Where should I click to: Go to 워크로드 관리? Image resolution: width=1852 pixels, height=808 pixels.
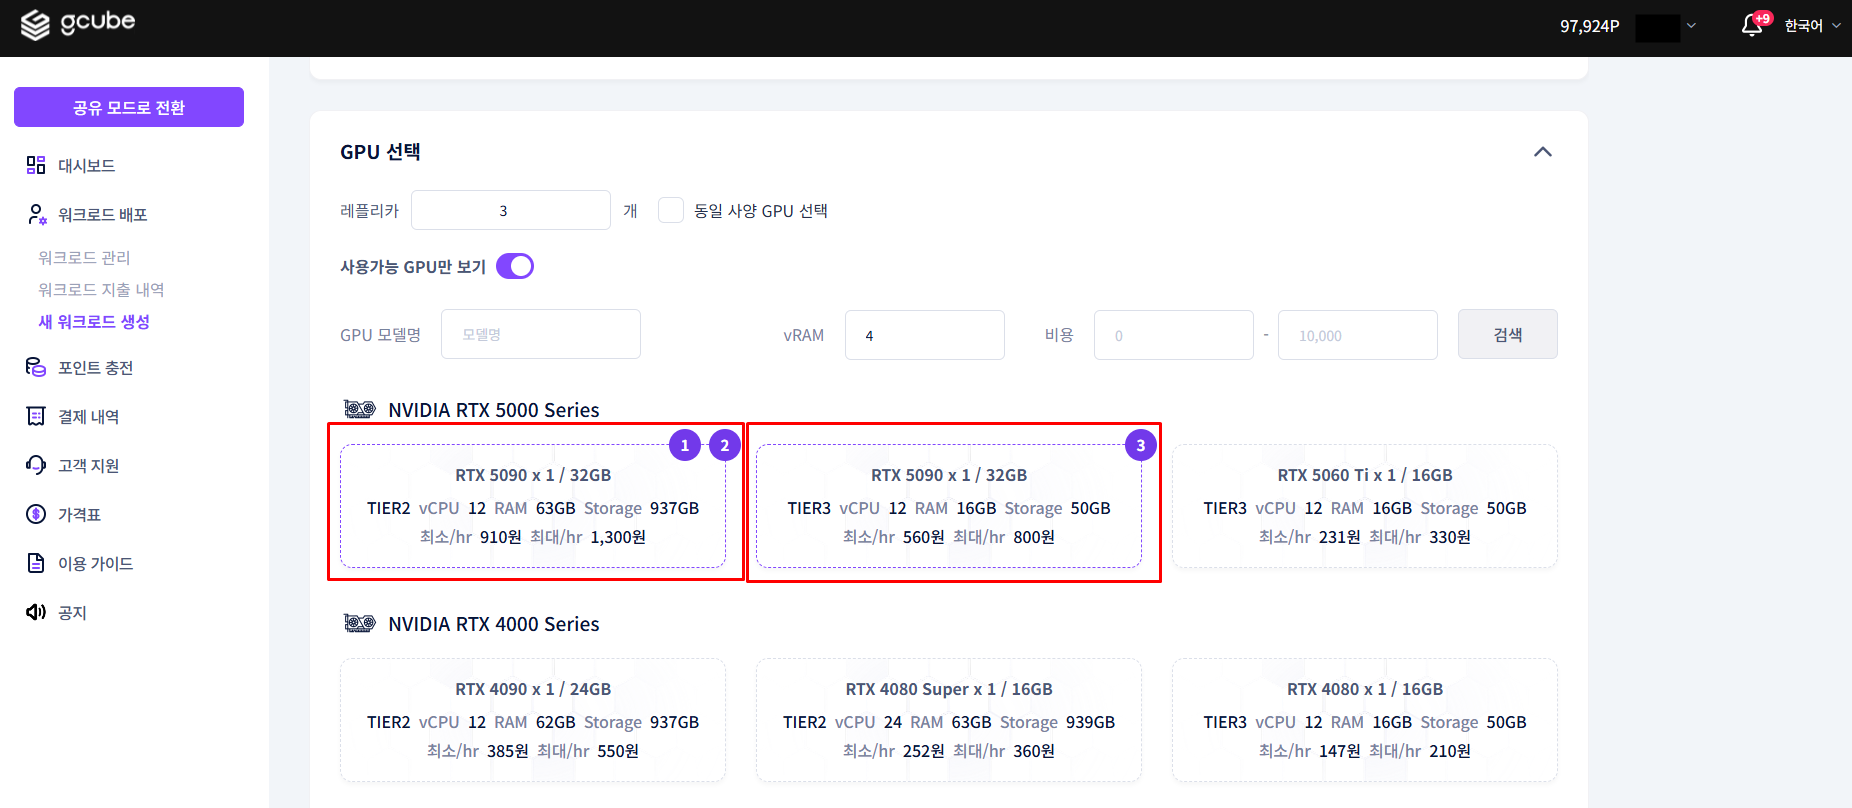point(84,257)
